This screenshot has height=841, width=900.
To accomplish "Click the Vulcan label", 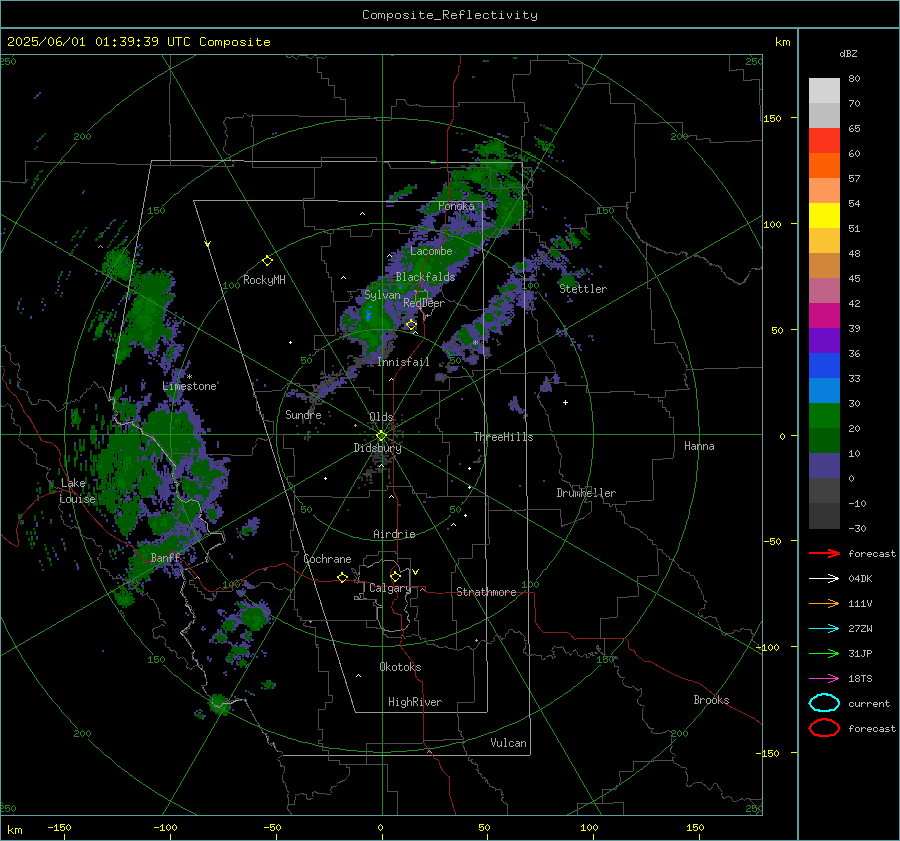I will 508,743.
